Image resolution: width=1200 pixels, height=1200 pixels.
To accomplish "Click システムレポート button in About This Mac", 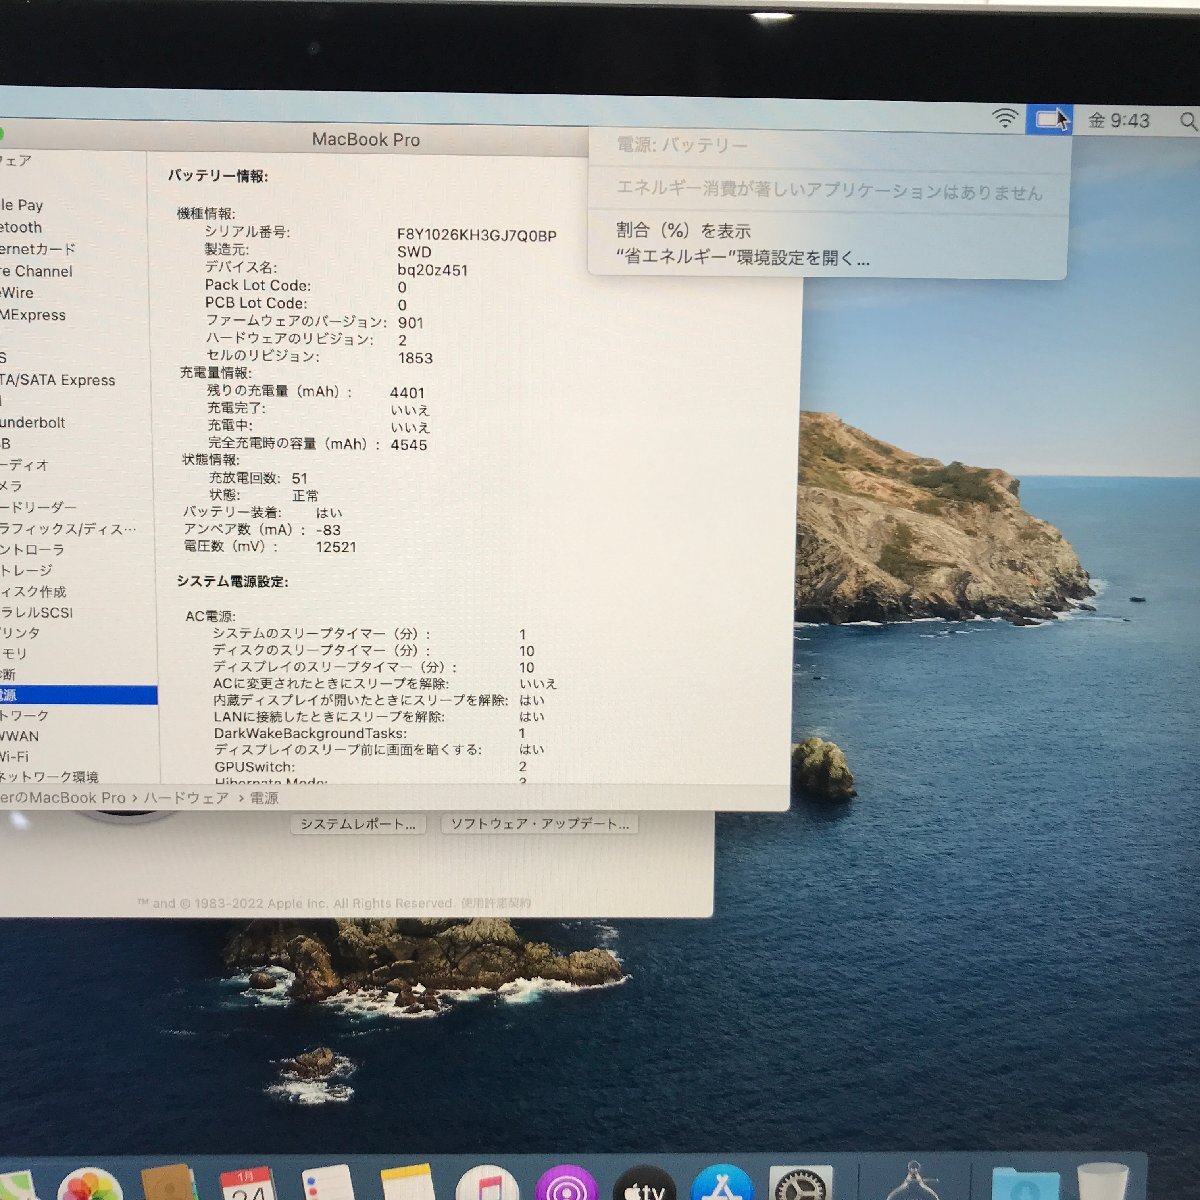I will coord(358,824).
